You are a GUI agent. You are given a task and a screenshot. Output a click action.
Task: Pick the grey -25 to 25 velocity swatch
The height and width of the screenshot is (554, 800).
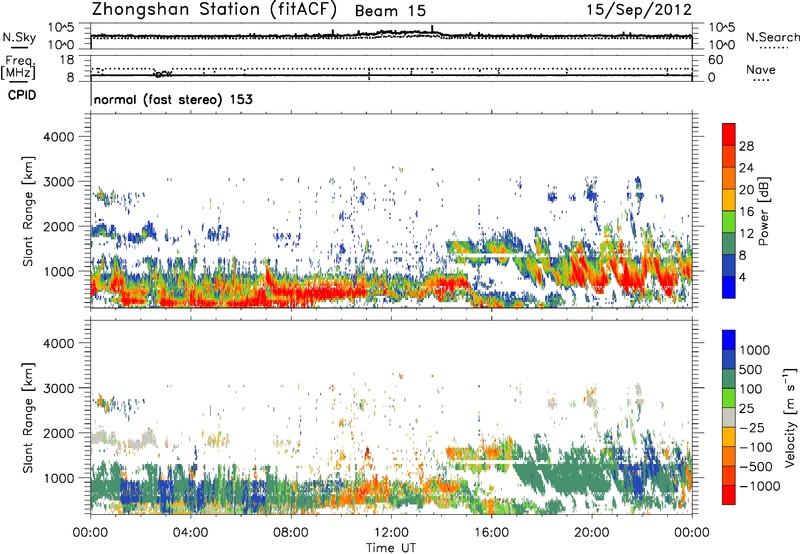[x=729, y=417]
